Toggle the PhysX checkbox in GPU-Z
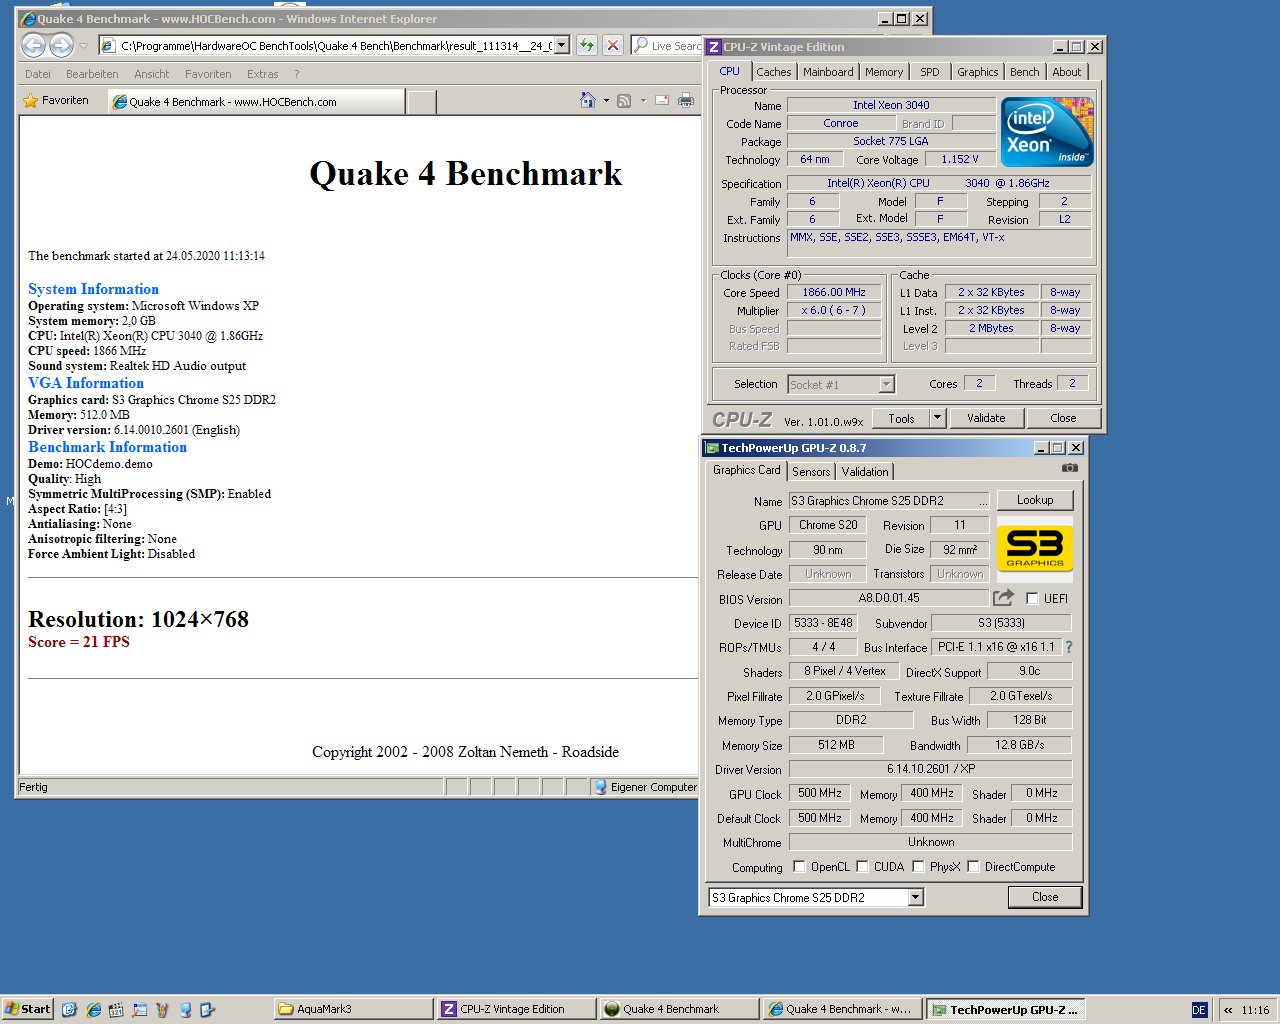The height and width of the screenshot is (1024, 1280). click(918, 867)
